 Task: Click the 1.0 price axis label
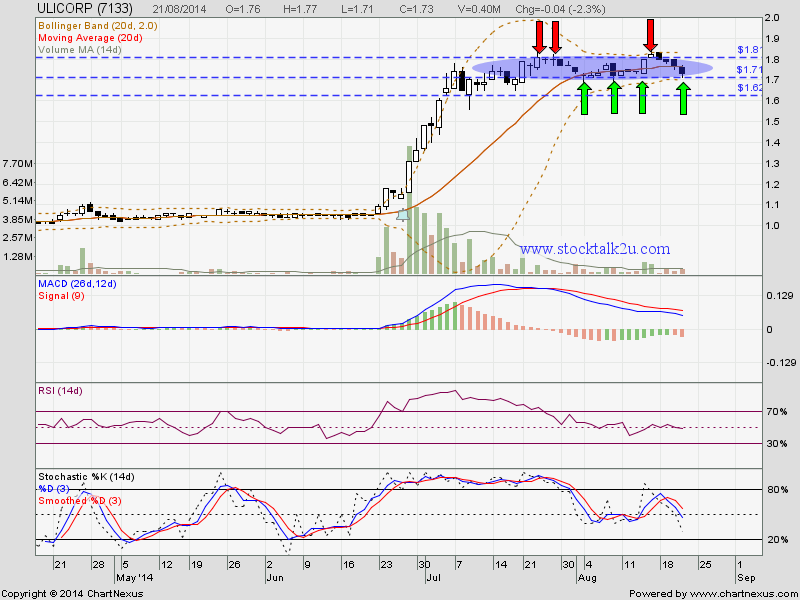772,226
